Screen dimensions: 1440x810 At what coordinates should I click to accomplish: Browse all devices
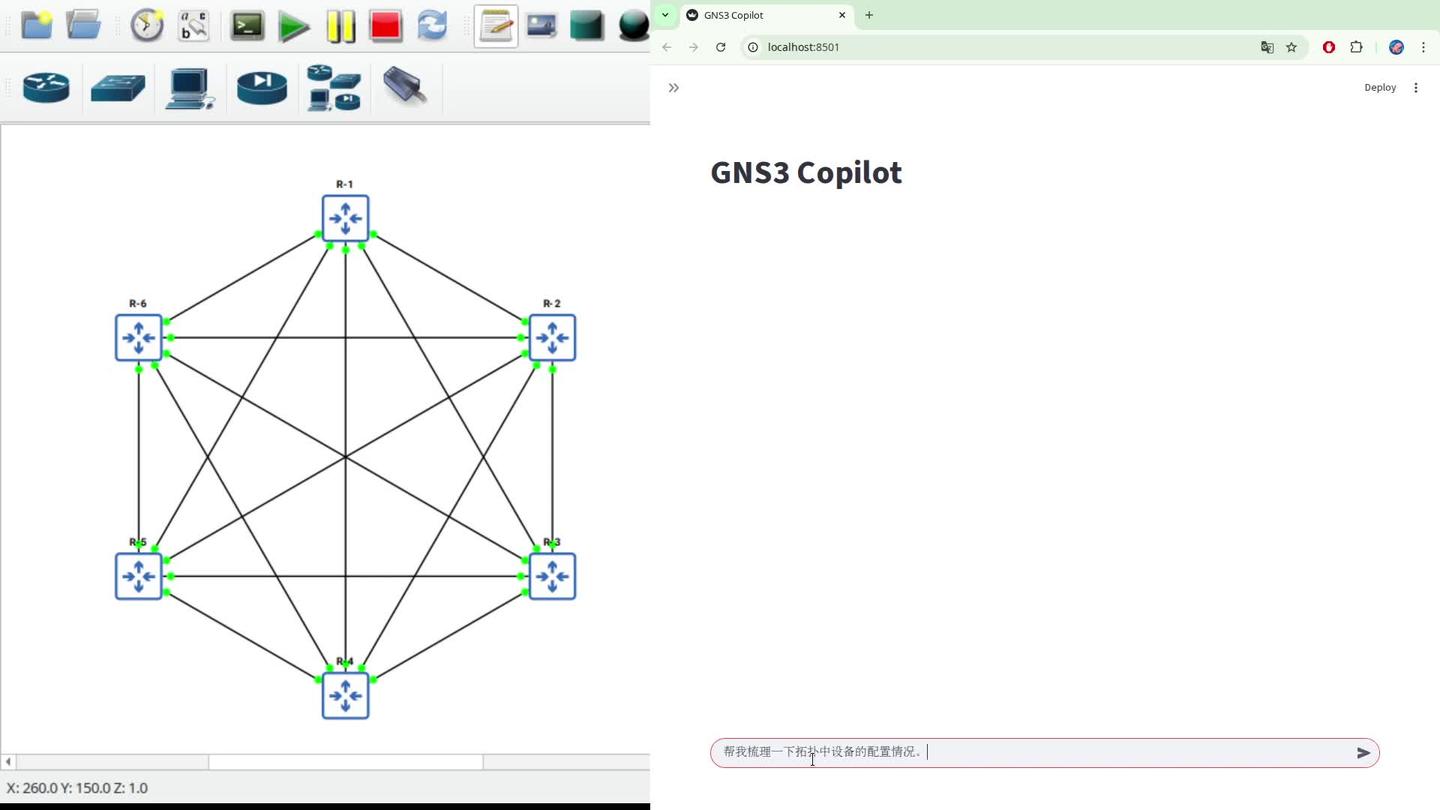pyautogui.click(x=334, y=88)
